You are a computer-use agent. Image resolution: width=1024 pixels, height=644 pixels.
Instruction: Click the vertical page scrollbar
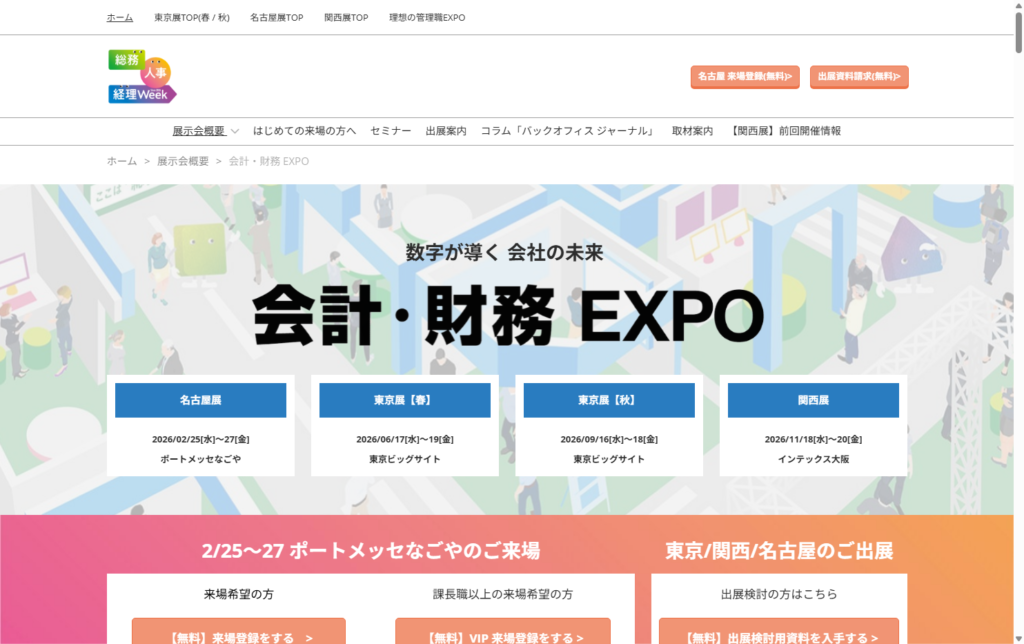1016,300
